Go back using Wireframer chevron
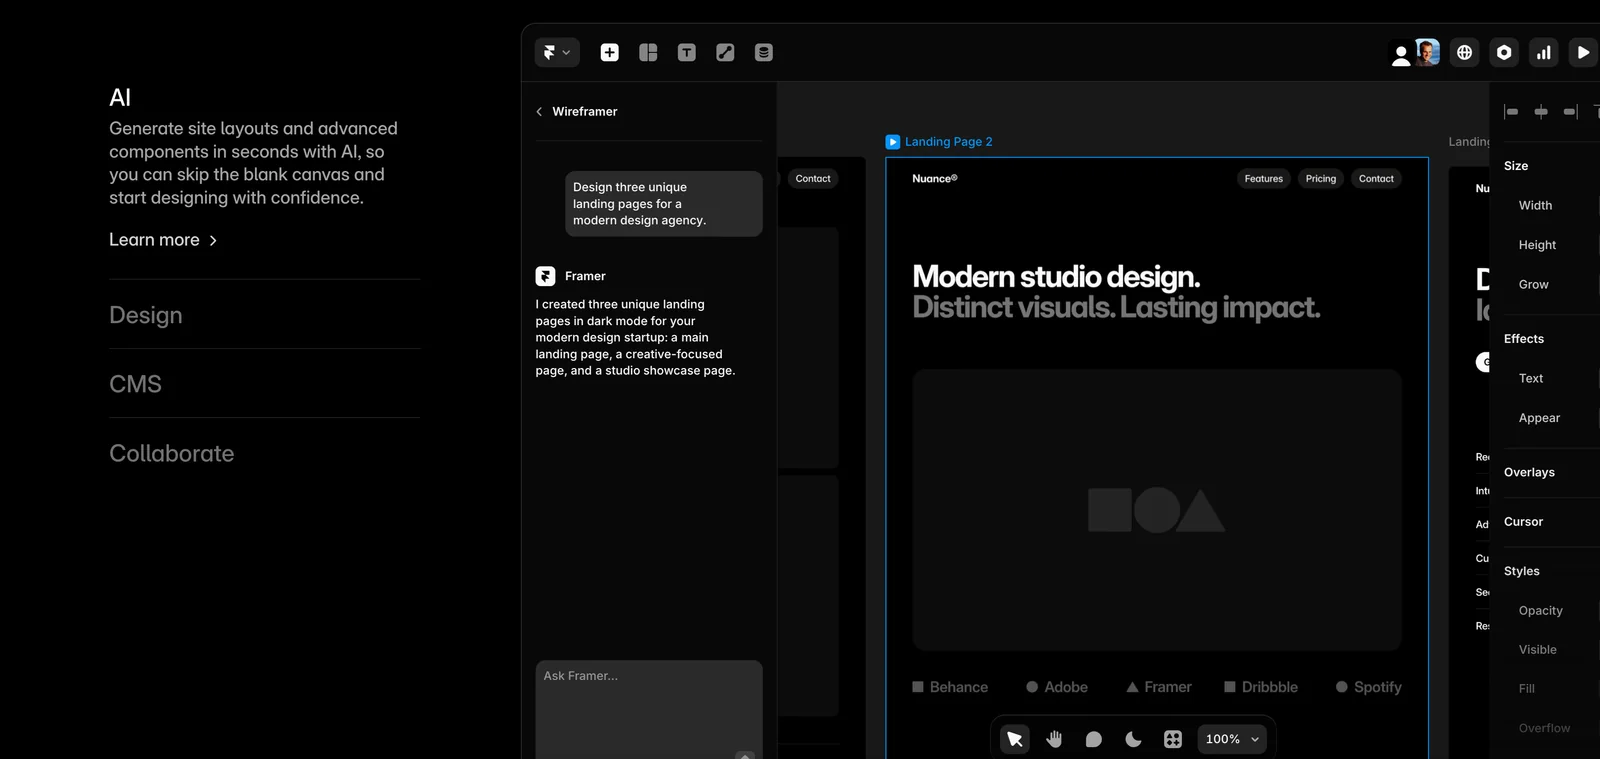 point(540,112)
